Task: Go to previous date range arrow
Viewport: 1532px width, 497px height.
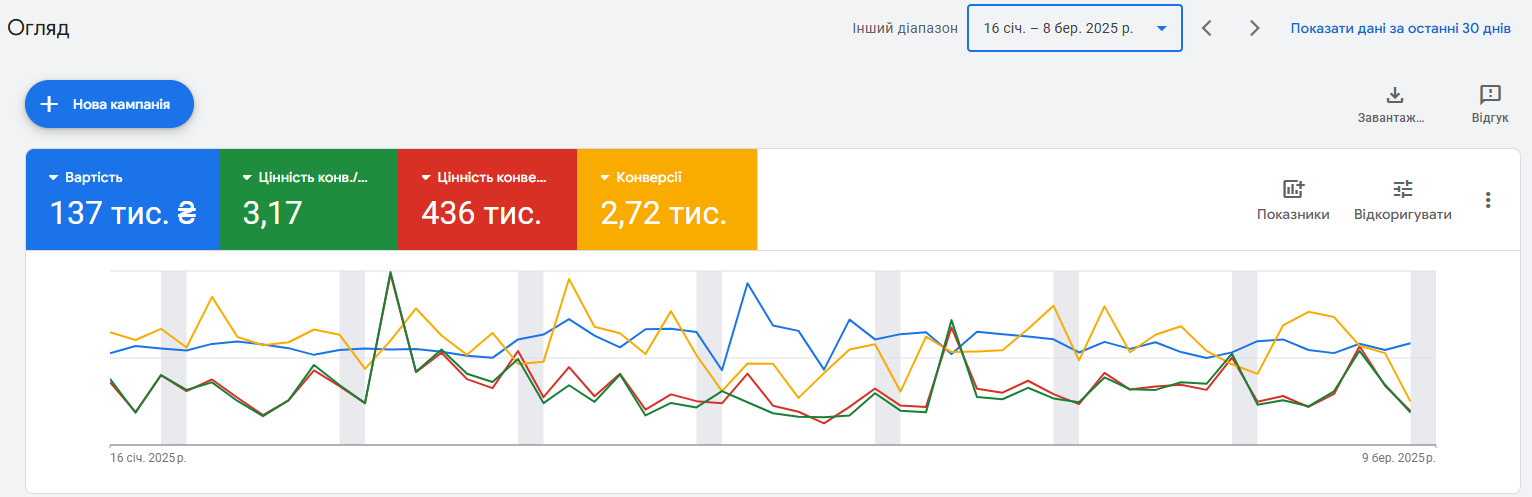Action: pyautogui.click(x=1207, y=28)
